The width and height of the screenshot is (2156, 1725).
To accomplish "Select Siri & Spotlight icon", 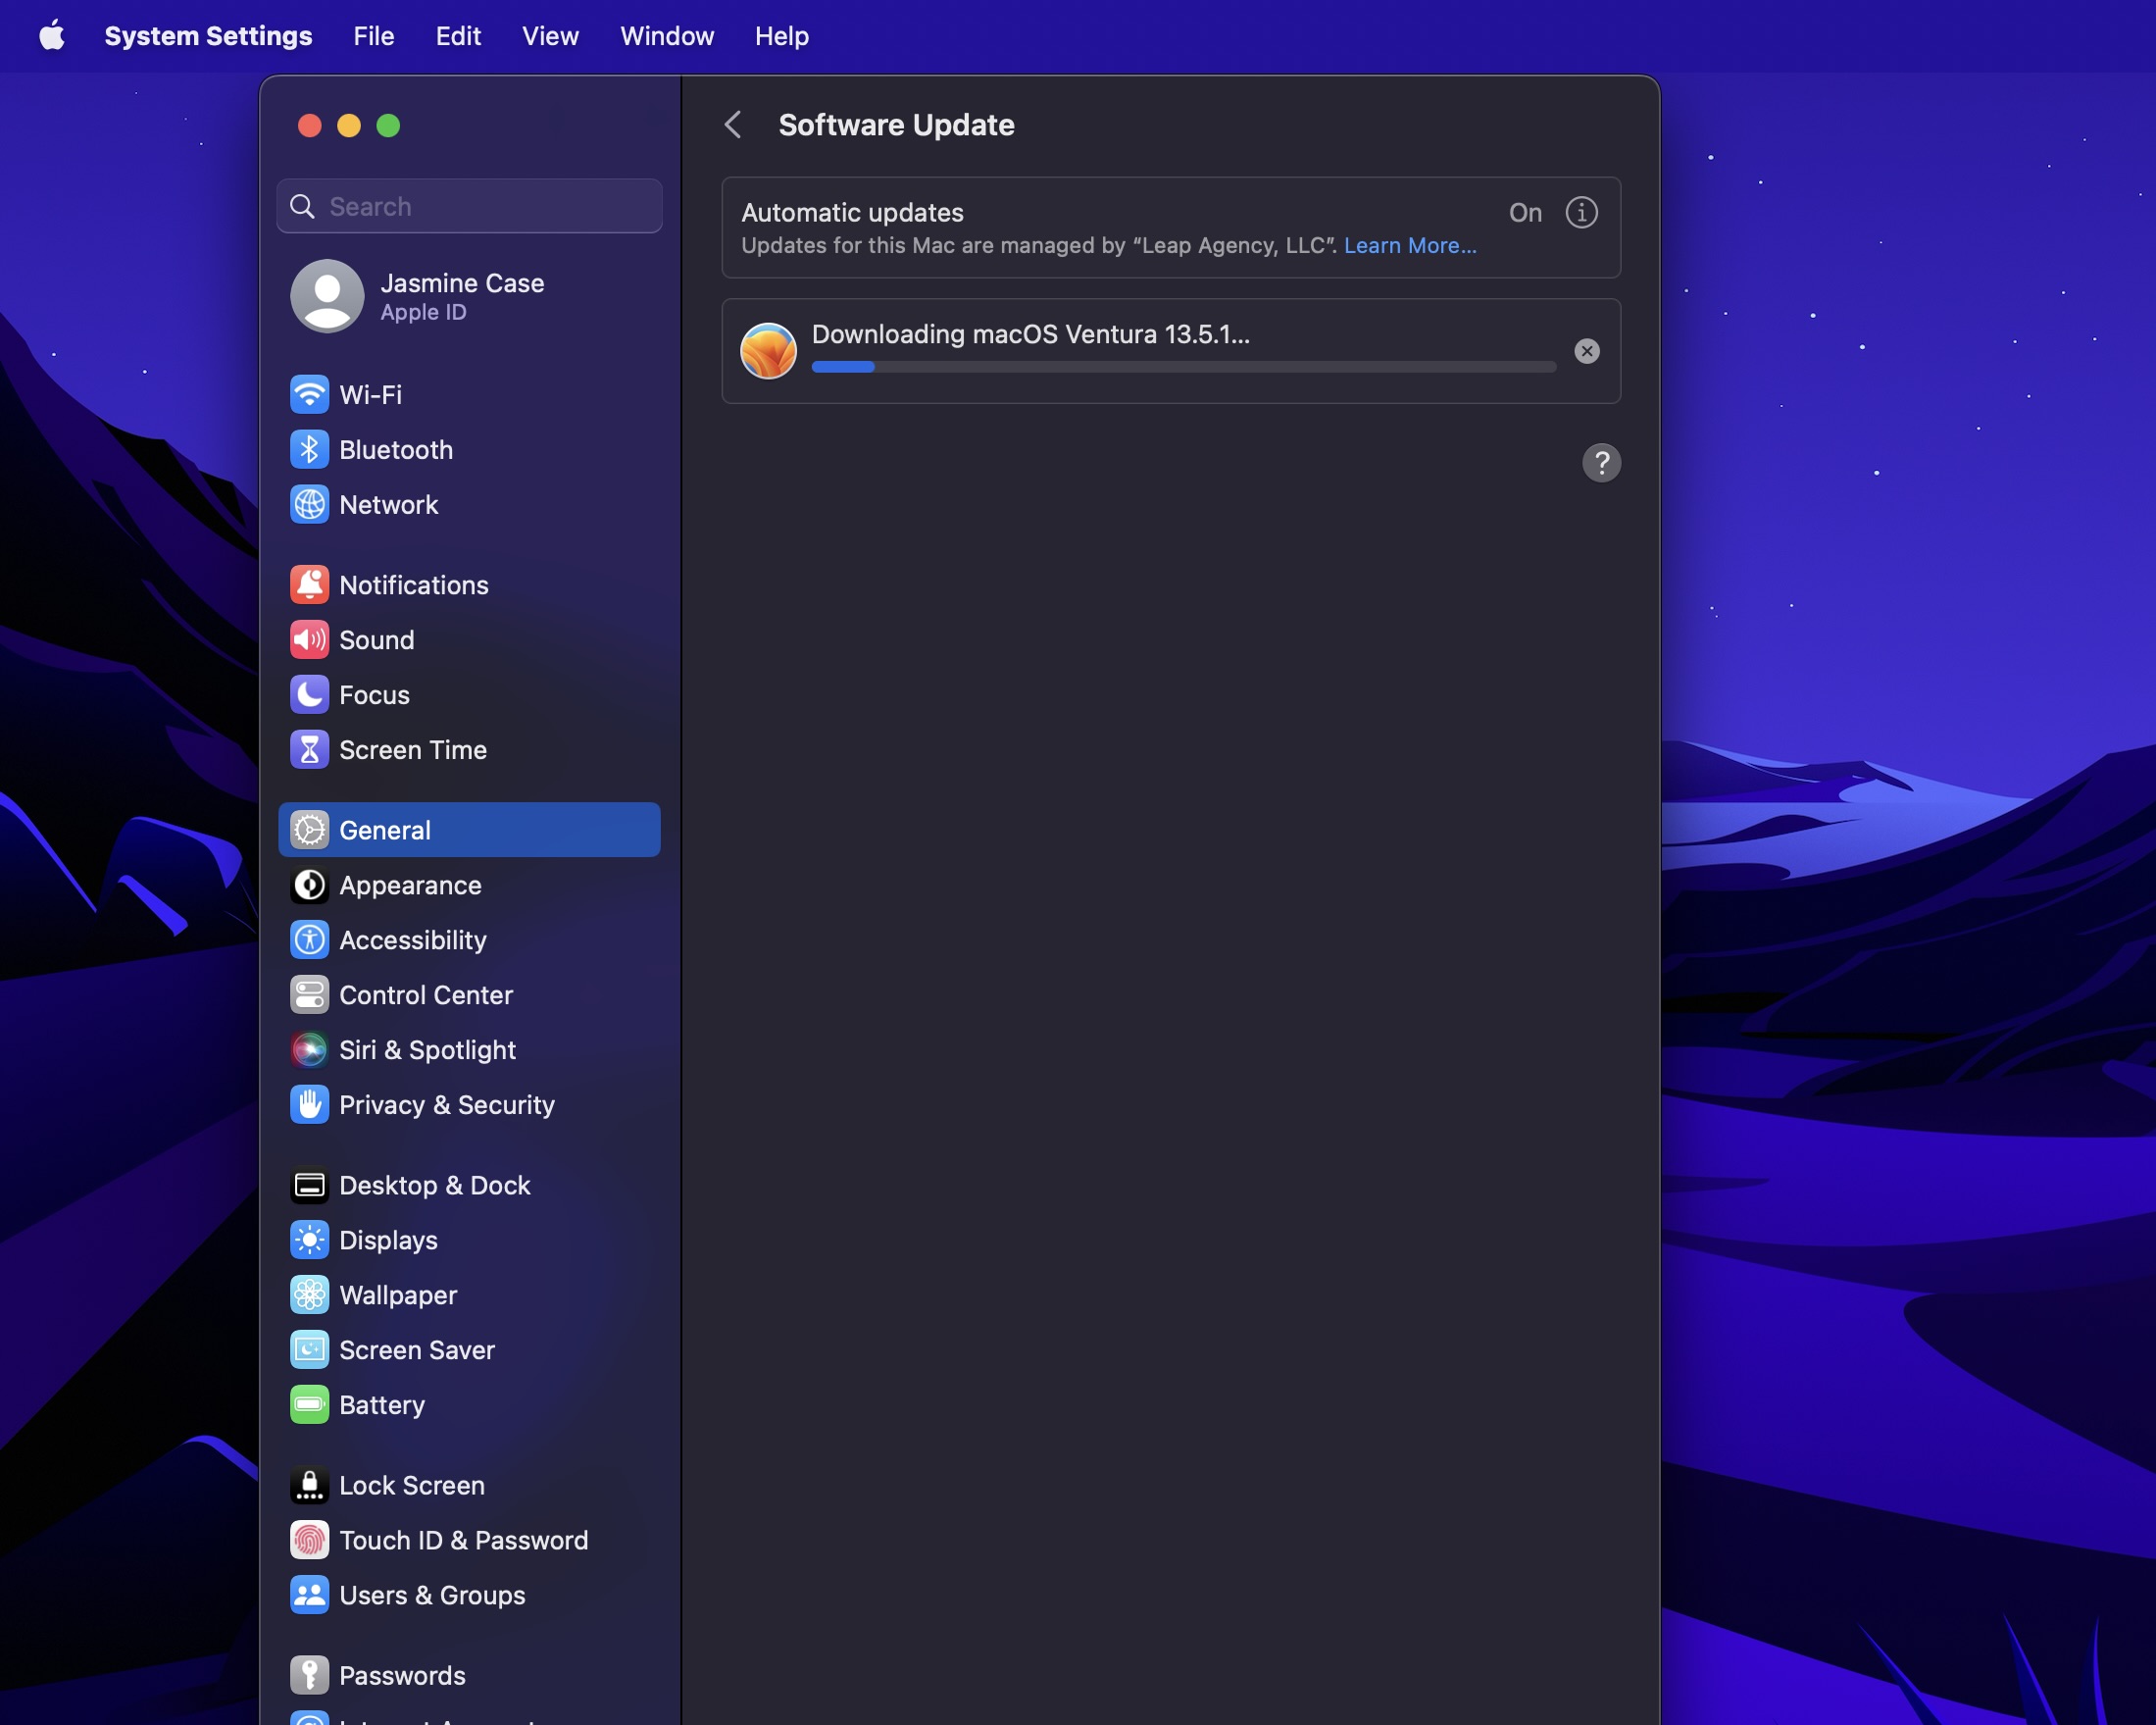I will tap(309, 1049).
